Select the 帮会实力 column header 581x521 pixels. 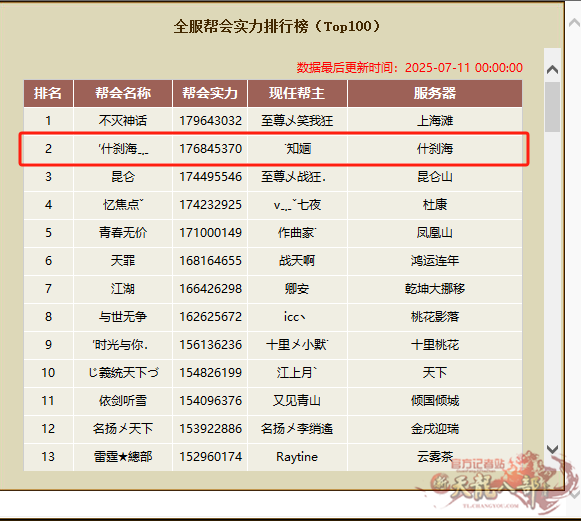210,93
